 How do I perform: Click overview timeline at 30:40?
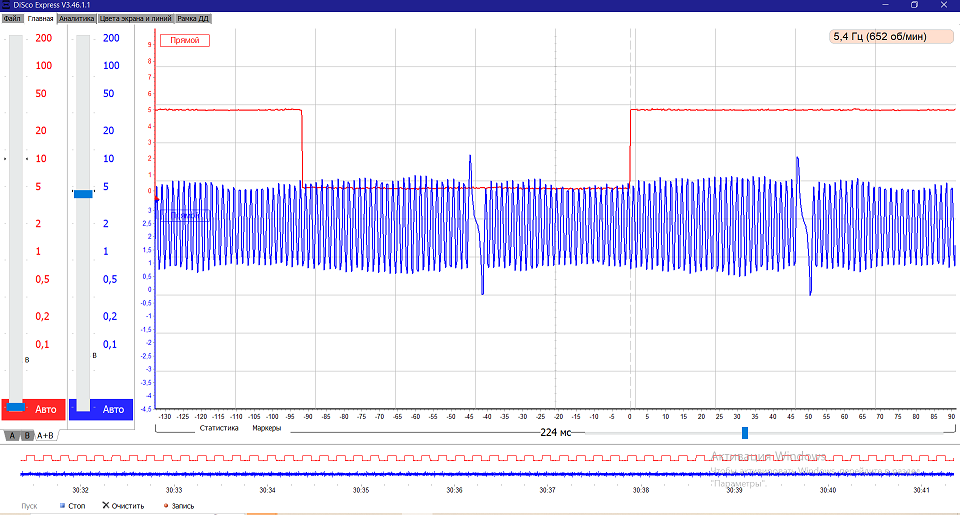click(828, 490)
